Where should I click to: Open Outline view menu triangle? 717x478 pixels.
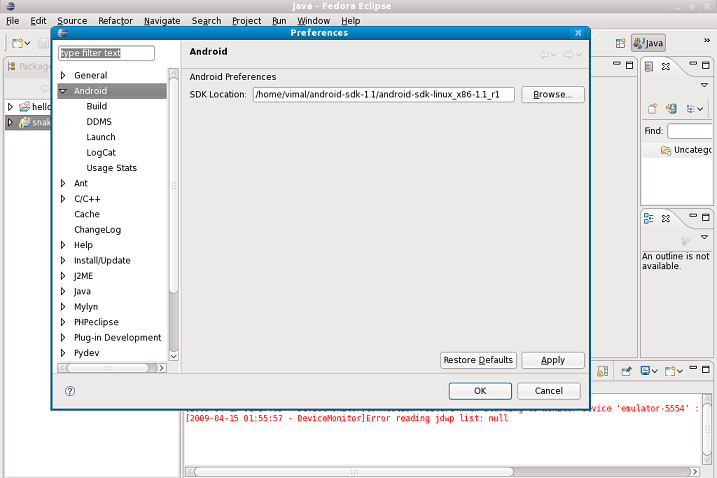[704, 237]
